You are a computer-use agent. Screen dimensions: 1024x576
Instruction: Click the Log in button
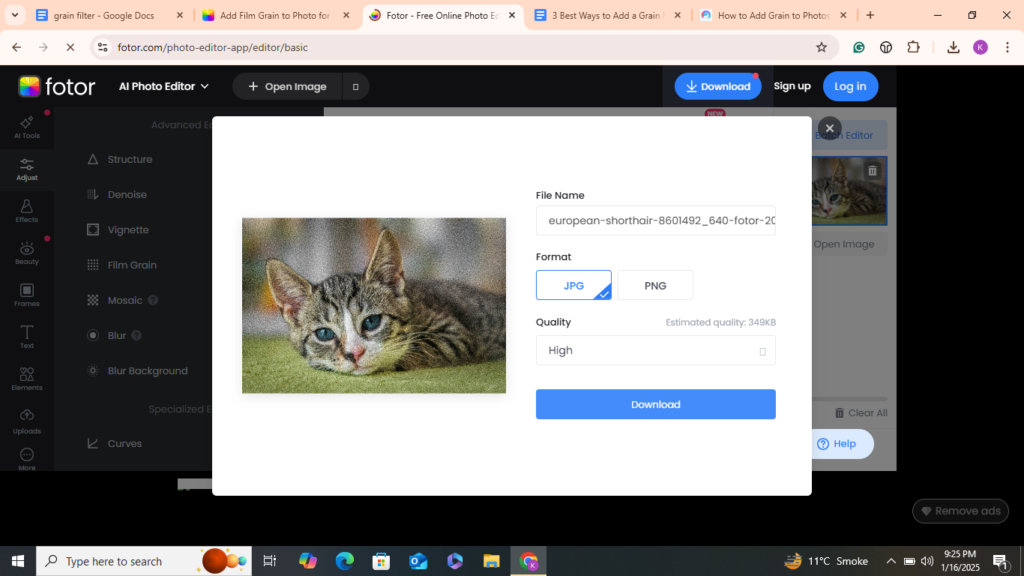[850, 86]
